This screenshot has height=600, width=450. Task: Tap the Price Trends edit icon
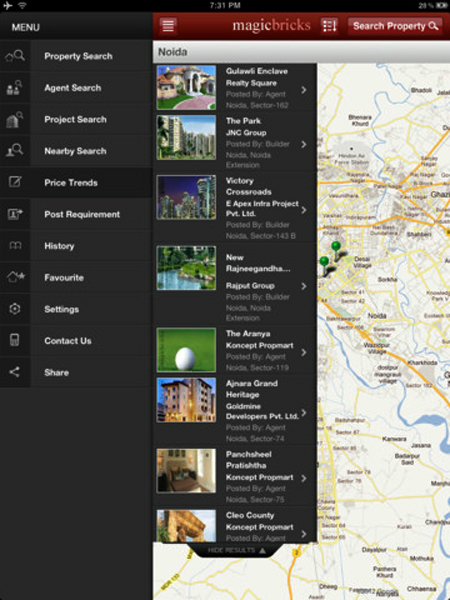coord(15,182)
